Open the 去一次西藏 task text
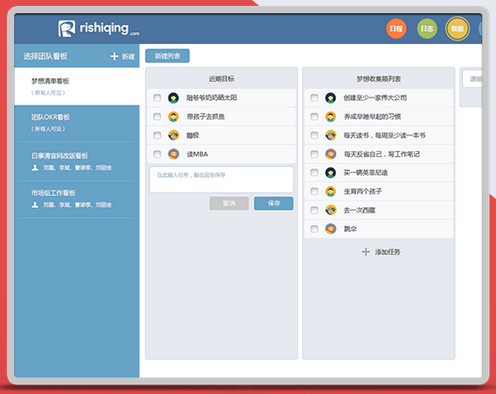This screenshot has height=394, width=496. click(x=359, y=210)
